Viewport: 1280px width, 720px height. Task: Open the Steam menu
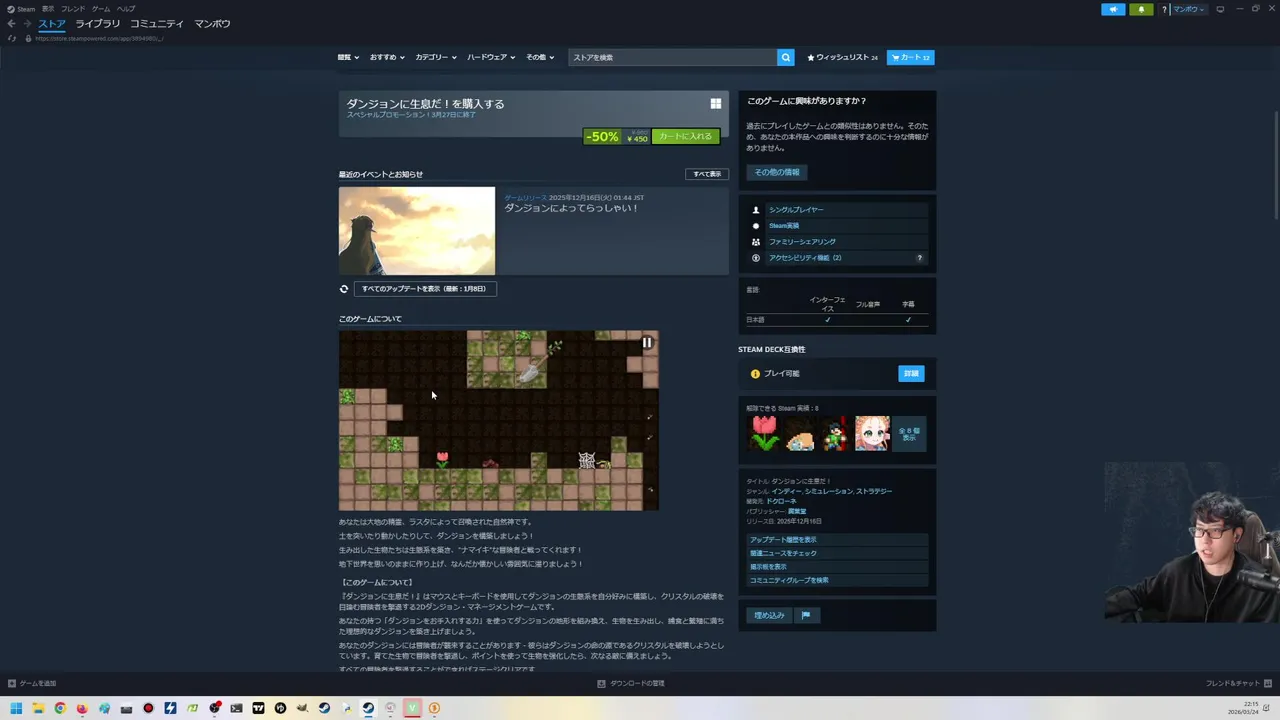[x=22, y=9]
